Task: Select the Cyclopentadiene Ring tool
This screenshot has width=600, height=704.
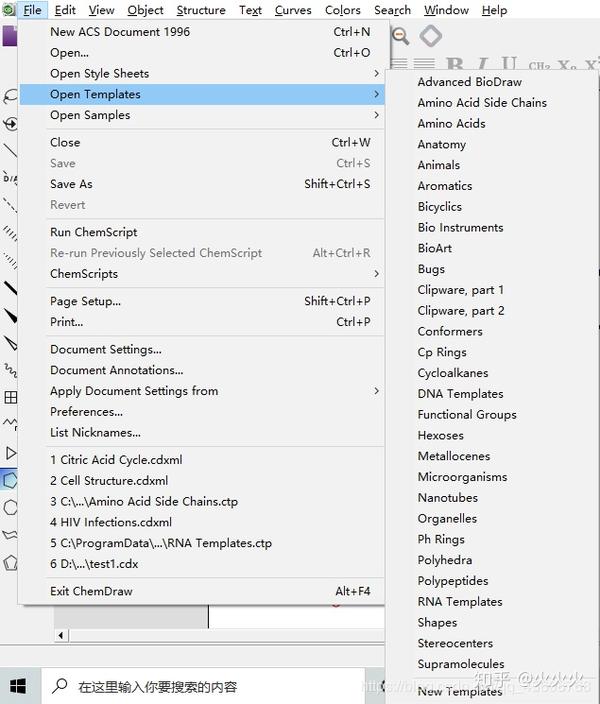Action: (x=10, y=563)
